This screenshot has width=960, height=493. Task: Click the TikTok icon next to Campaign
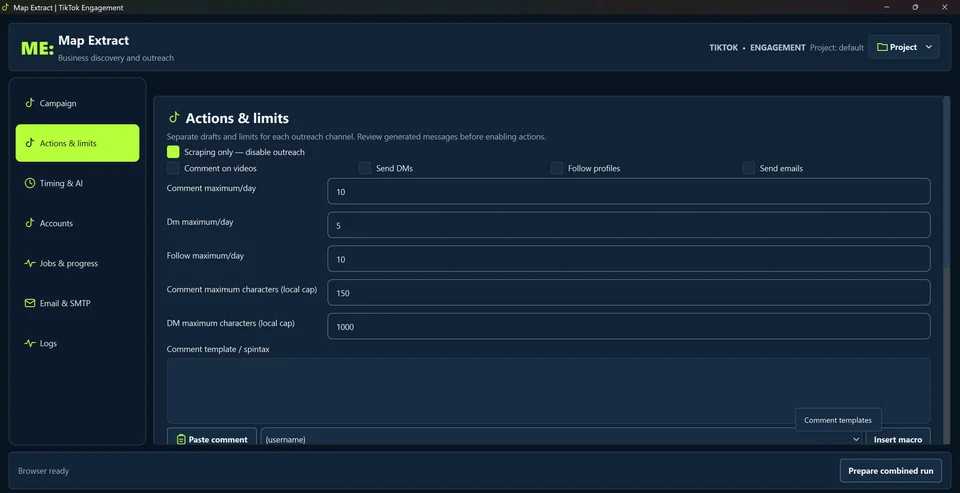coord(29,103)
